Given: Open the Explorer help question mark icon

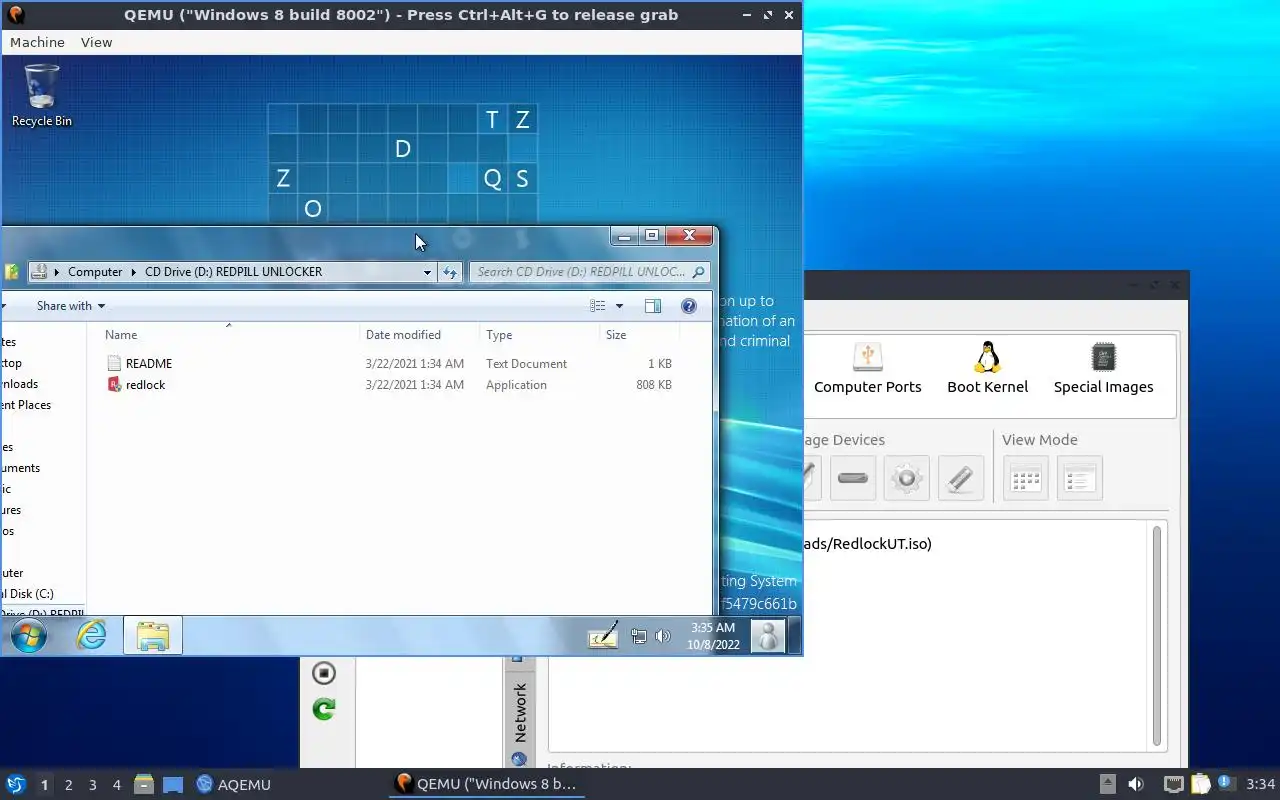Looking at the screenshot, I should (x=688, y=306).
